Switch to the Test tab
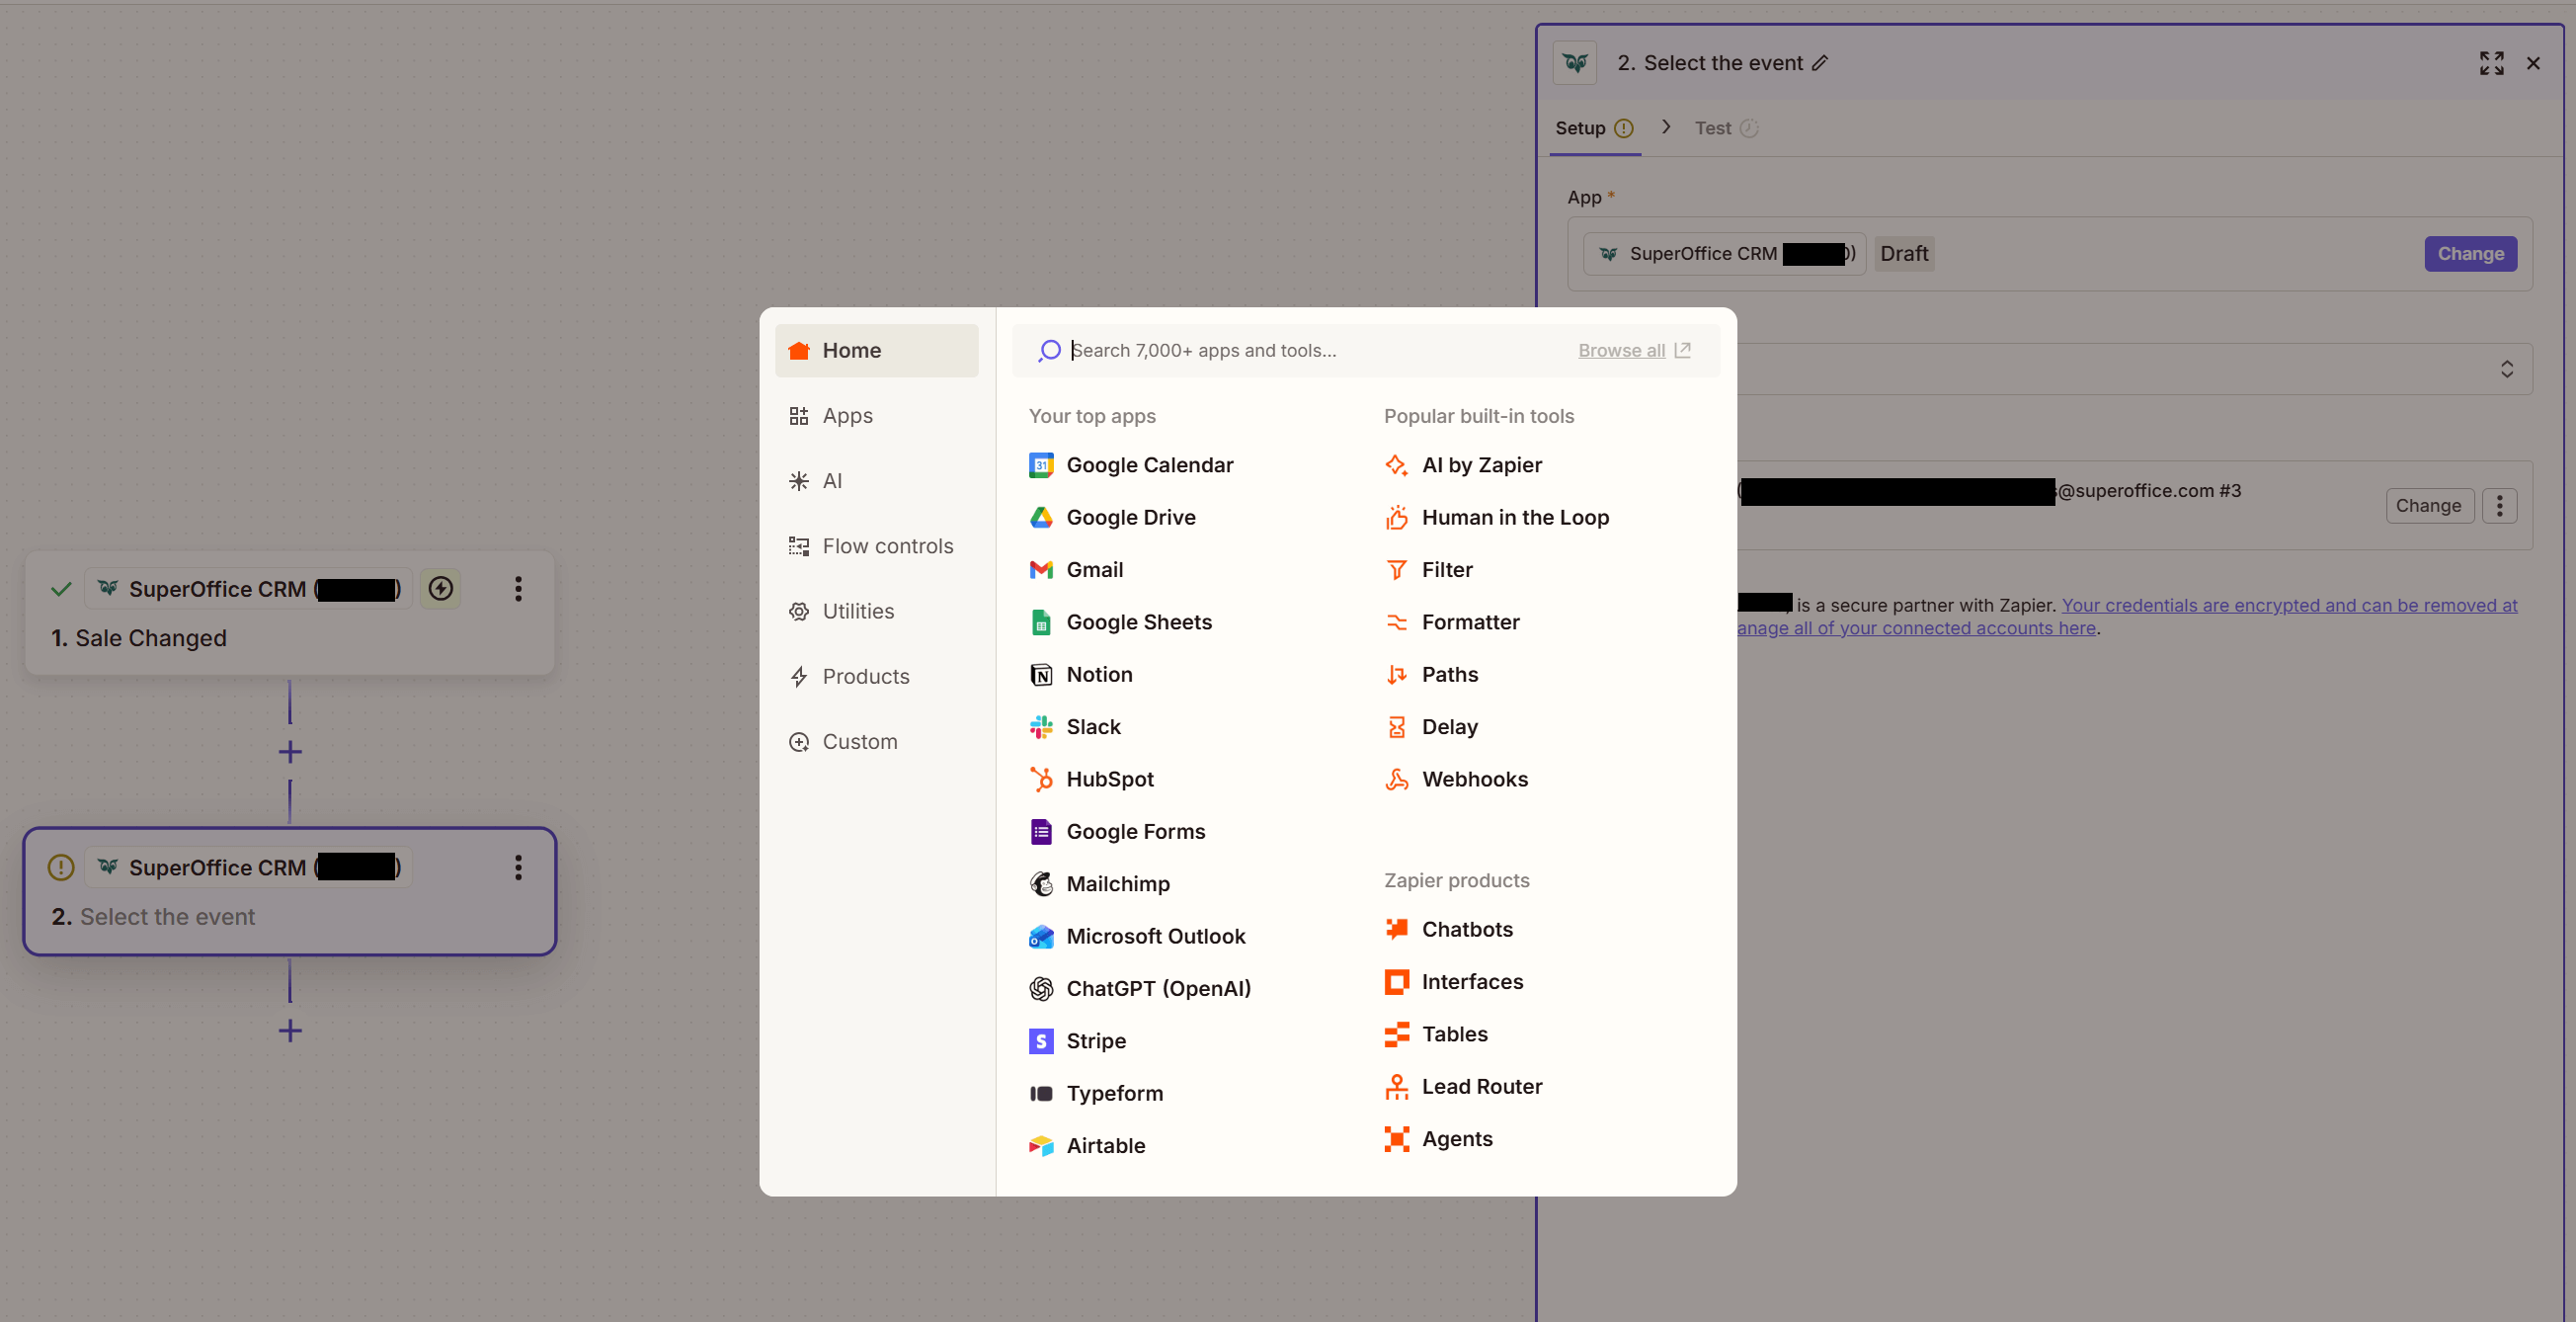The image size is (2576, 1322). (1714, 127)
